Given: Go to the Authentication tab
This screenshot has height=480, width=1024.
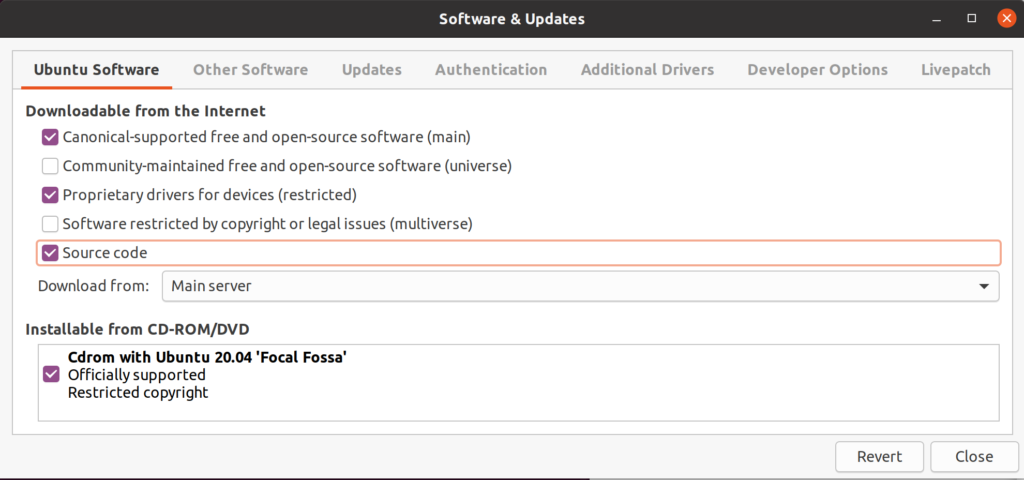Looking at the screenshot, I should point(491,70).
